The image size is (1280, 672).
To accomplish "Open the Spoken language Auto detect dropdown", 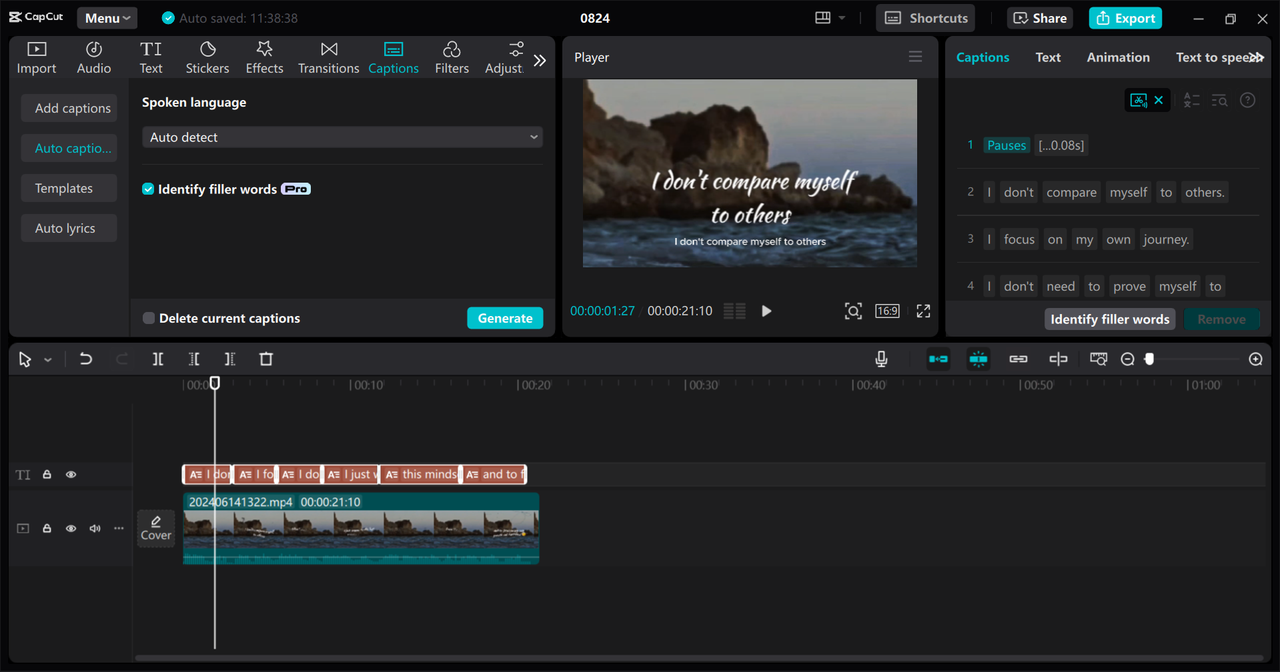I will 342,137.
